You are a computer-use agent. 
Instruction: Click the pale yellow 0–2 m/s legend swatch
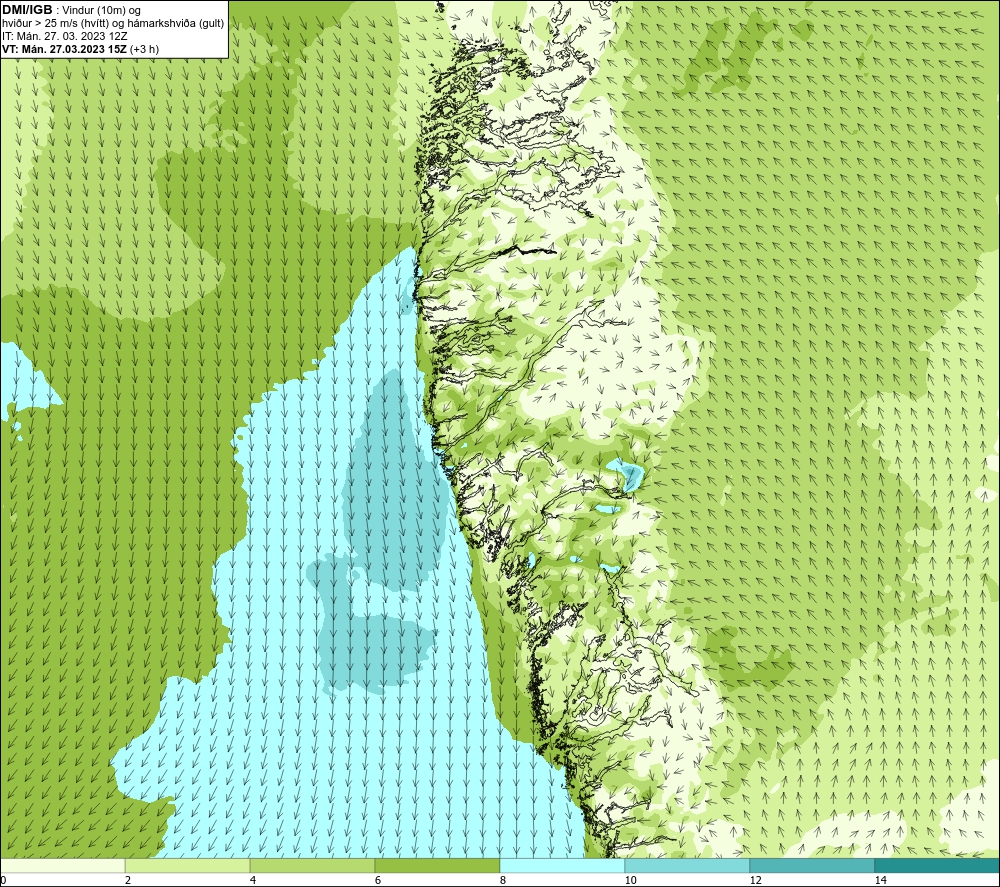pos(62,865)
